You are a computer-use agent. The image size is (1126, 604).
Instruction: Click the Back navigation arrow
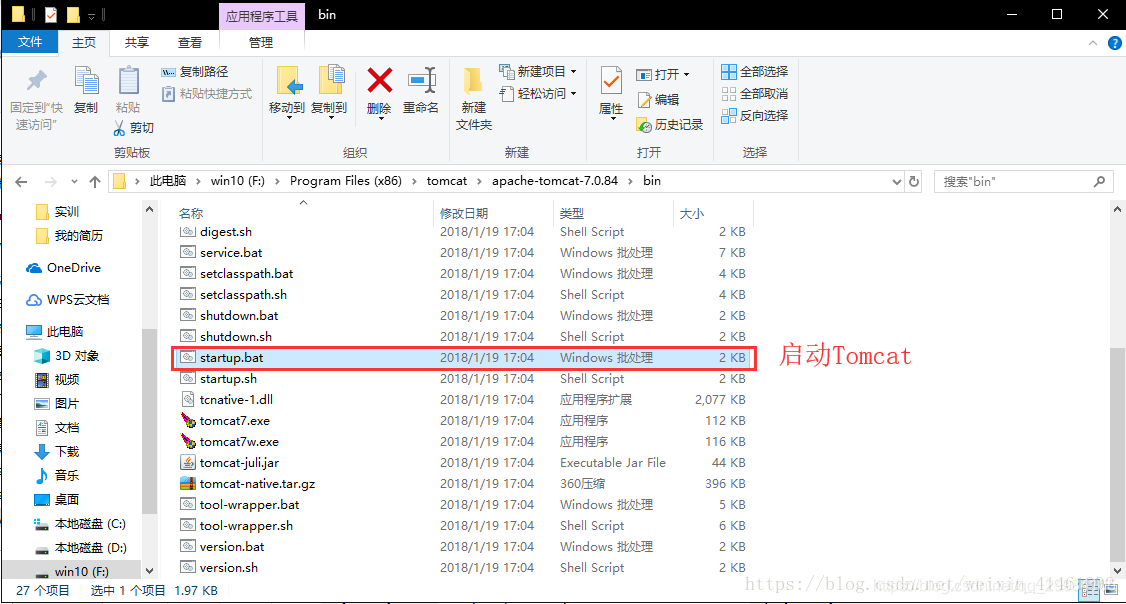[21, 182]
